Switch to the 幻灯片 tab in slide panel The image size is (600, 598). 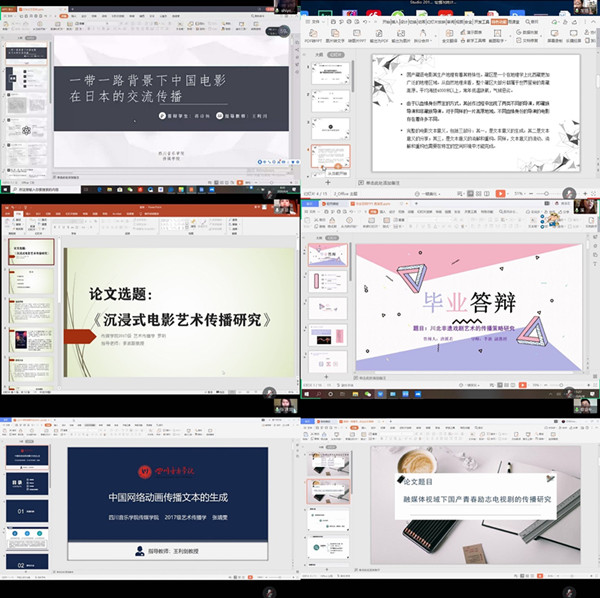(x=336, y=56)
